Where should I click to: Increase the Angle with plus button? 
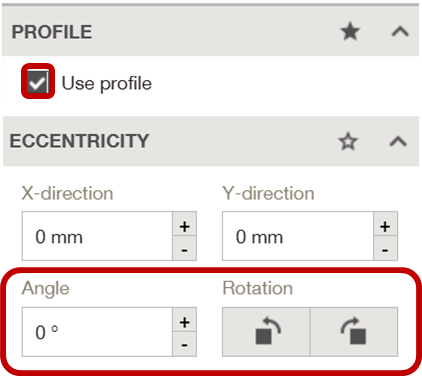[185, 320]
